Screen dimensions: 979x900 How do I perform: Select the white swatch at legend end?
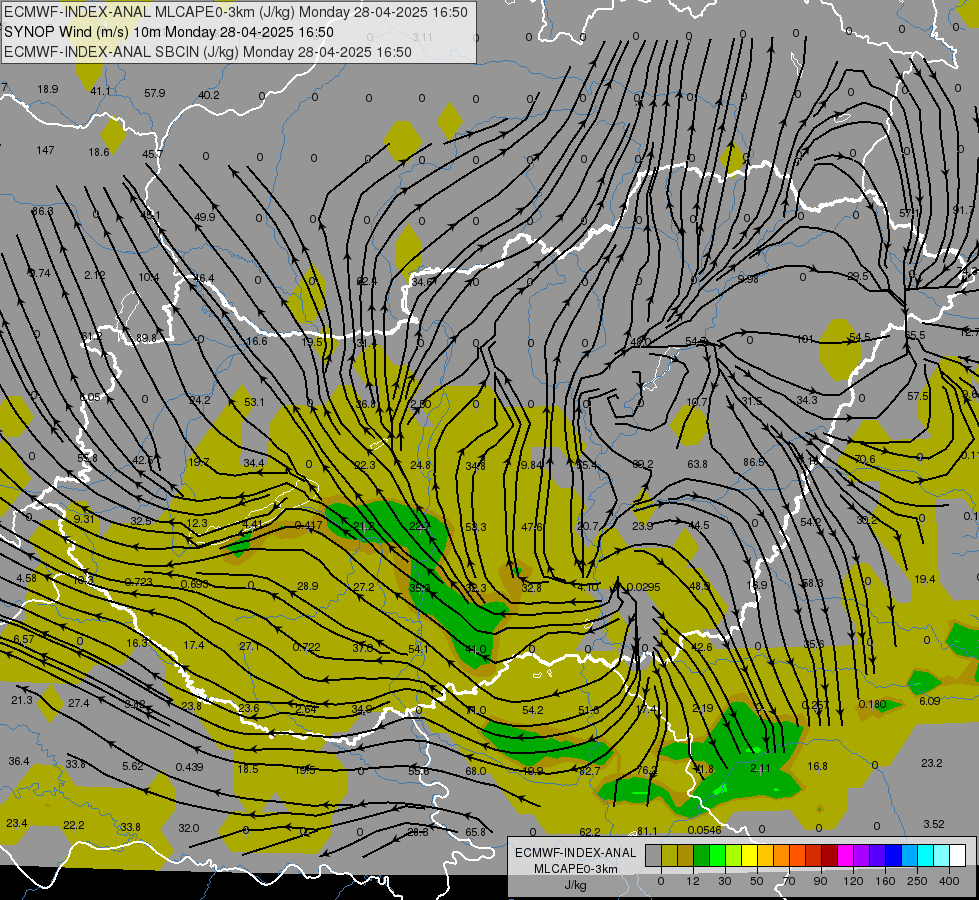coord(957,855)
